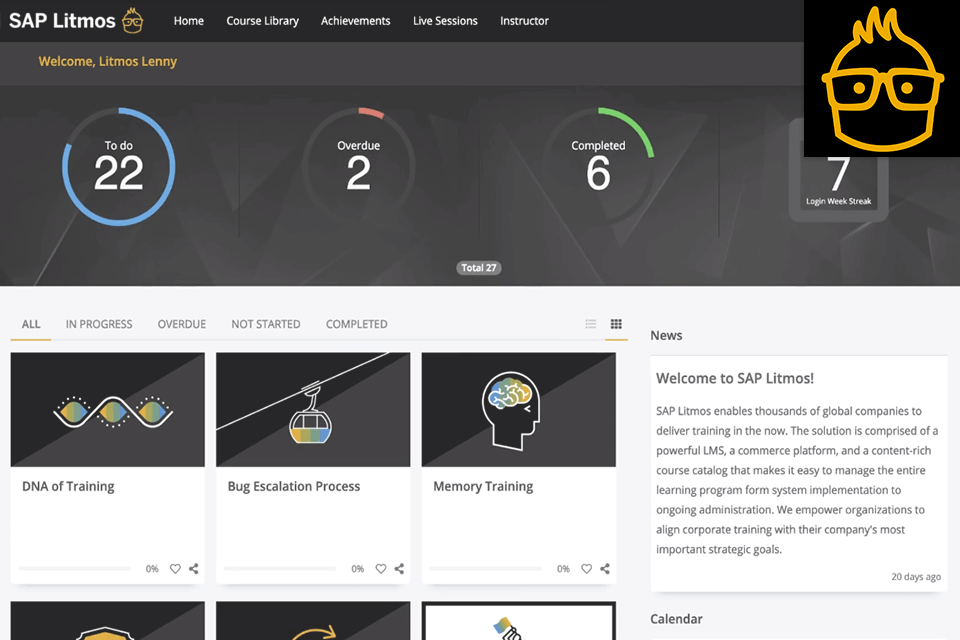Share the Memory Training course
960x640 pixels.
point(605,569)
